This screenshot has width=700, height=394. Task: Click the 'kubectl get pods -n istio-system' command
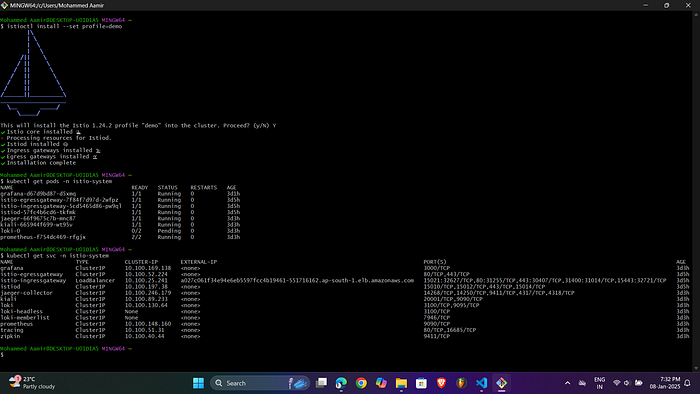[x=59, y=182]
